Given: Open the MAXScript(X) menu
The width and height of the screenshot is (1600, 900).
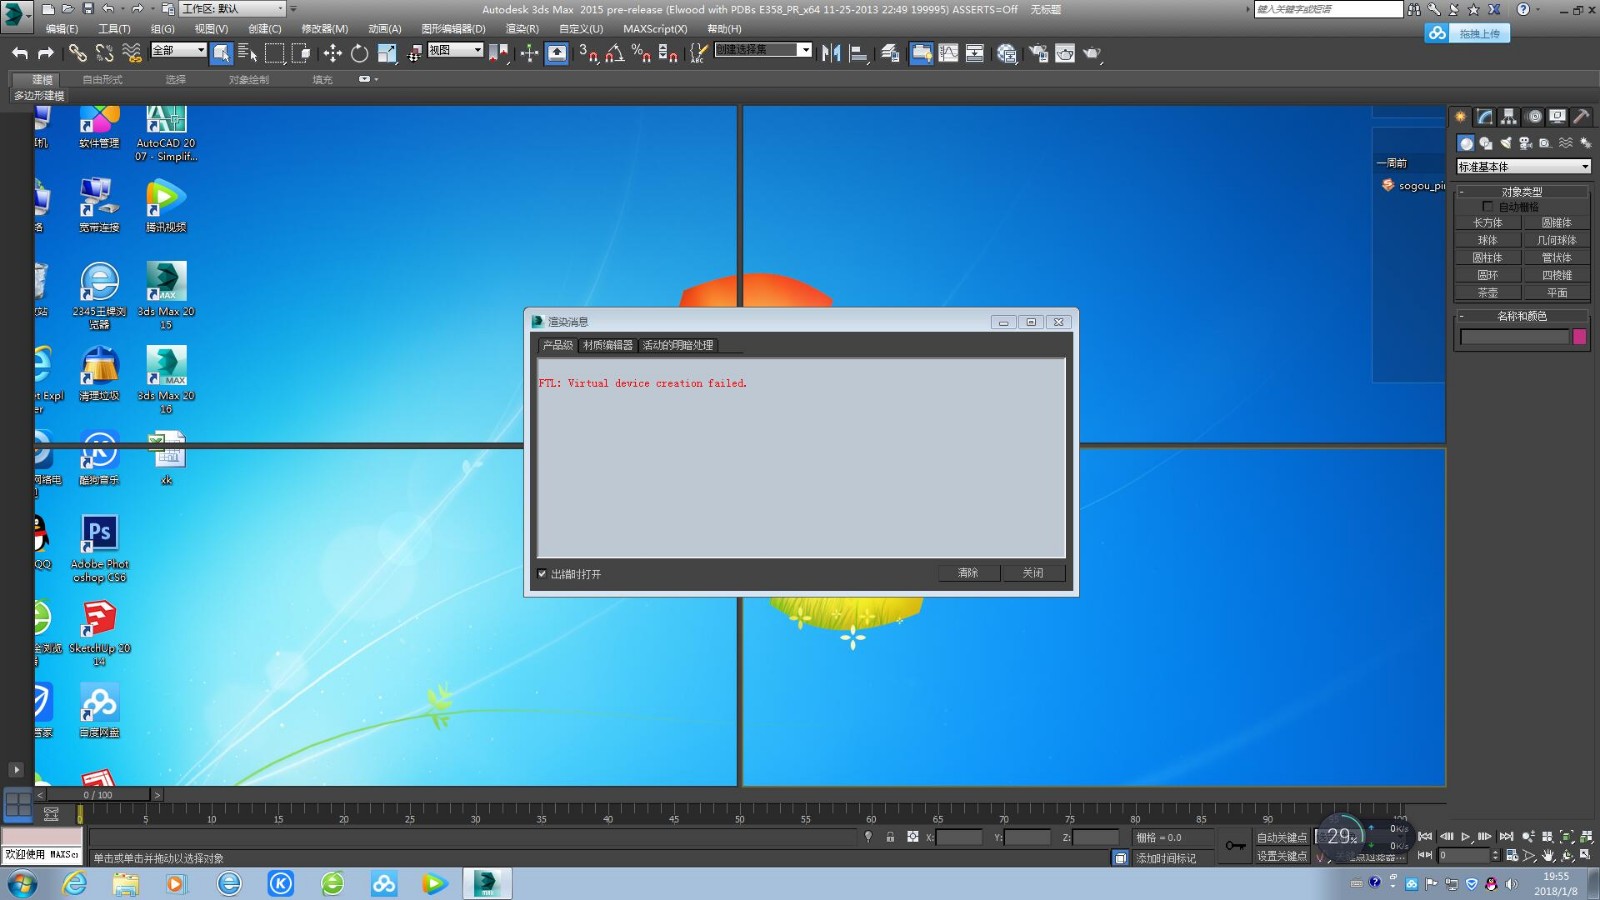Looking at the screenshot, I should pyautogui.click(x=655, y=29).
